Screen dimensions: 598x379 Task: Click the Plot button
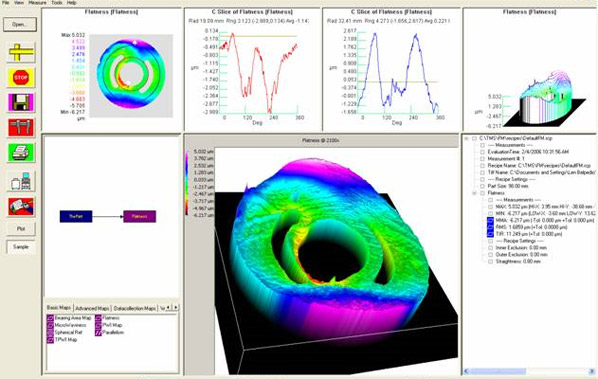pyautogui.click(x=21, y=229)
